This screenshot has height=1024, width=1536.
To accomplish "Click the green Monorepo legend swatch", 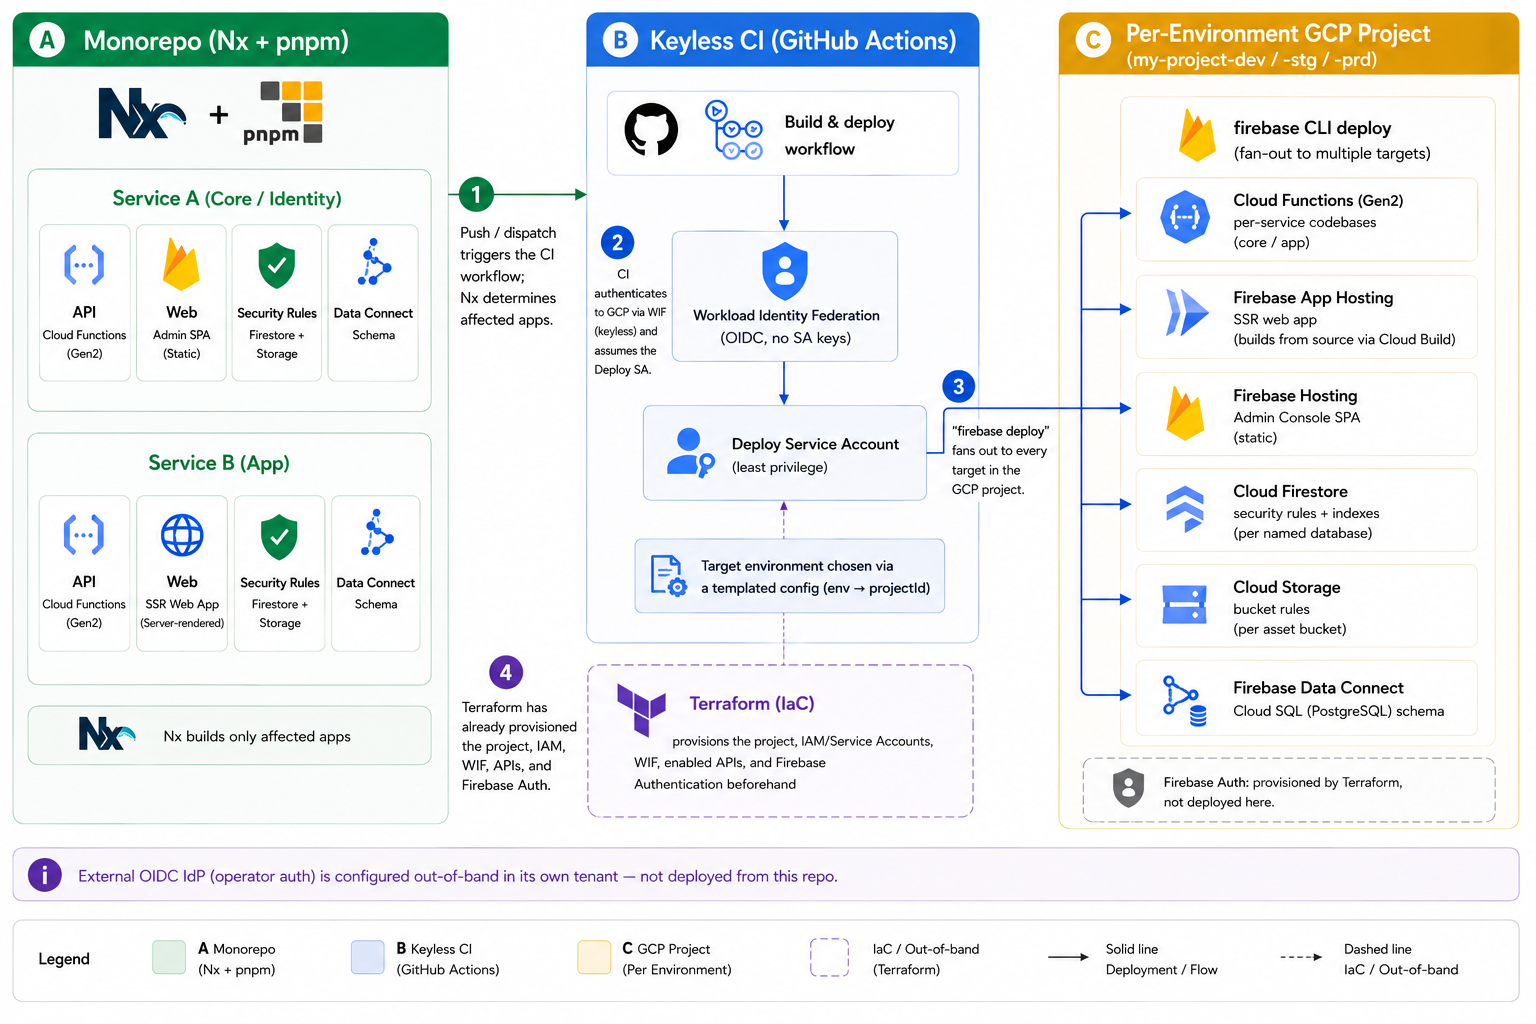I will (x=169, y=957).
